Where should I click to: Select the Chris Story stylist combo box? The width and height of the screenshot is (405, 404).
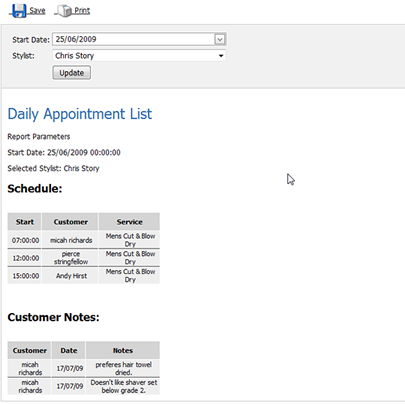point(139,56)
